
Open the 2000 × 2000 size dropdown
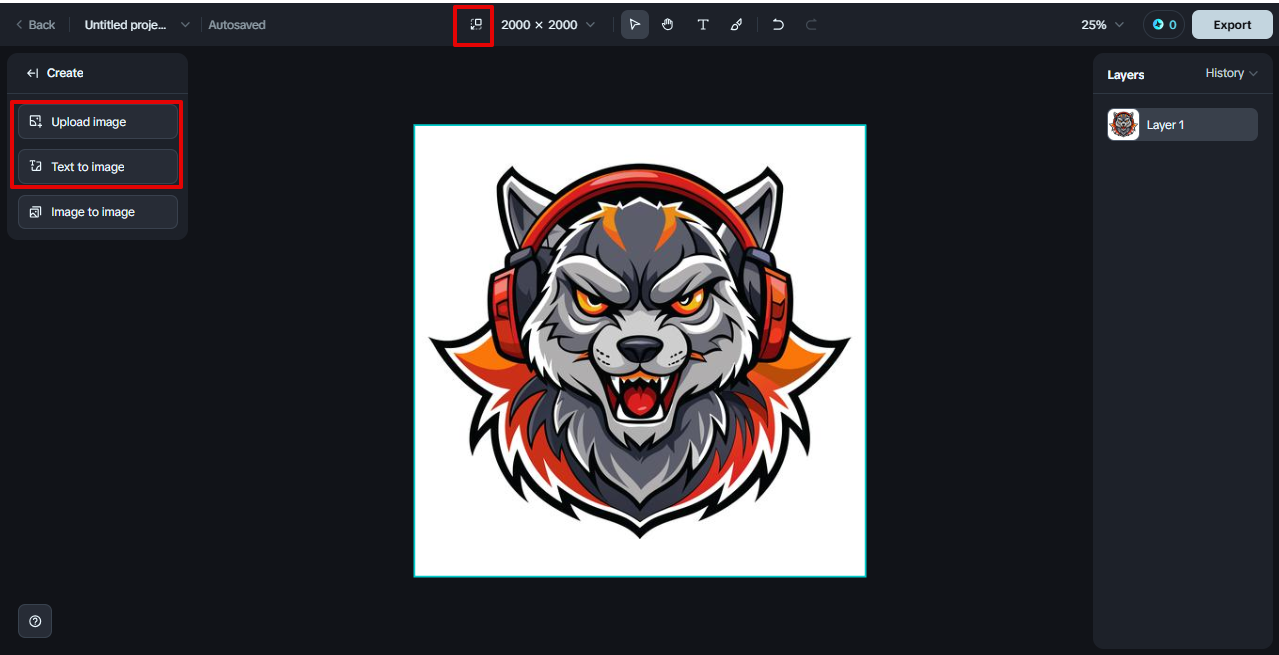click(548, 25)
